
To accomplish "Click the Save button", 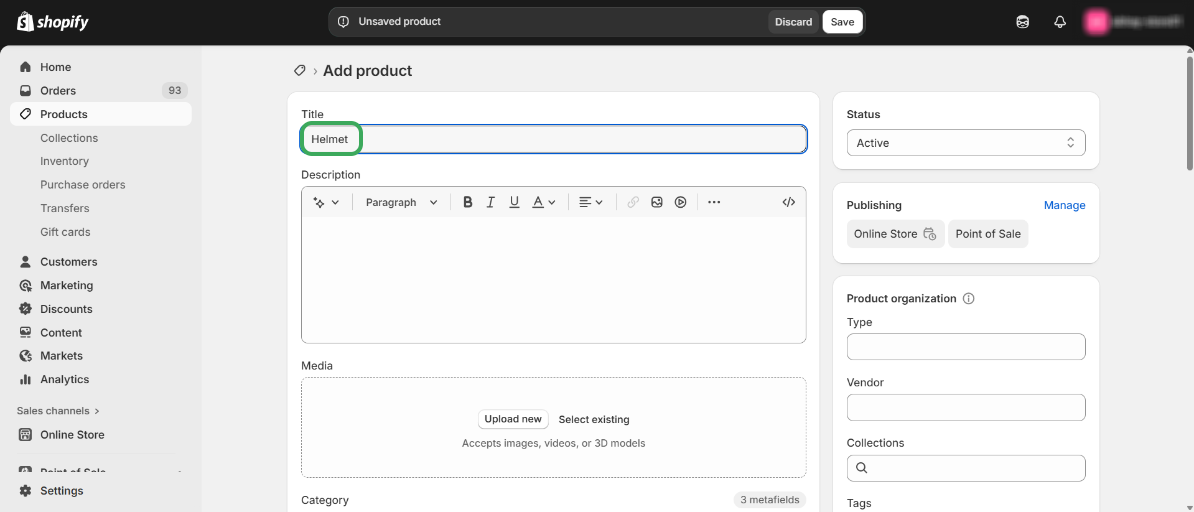I will pos(842,22).
